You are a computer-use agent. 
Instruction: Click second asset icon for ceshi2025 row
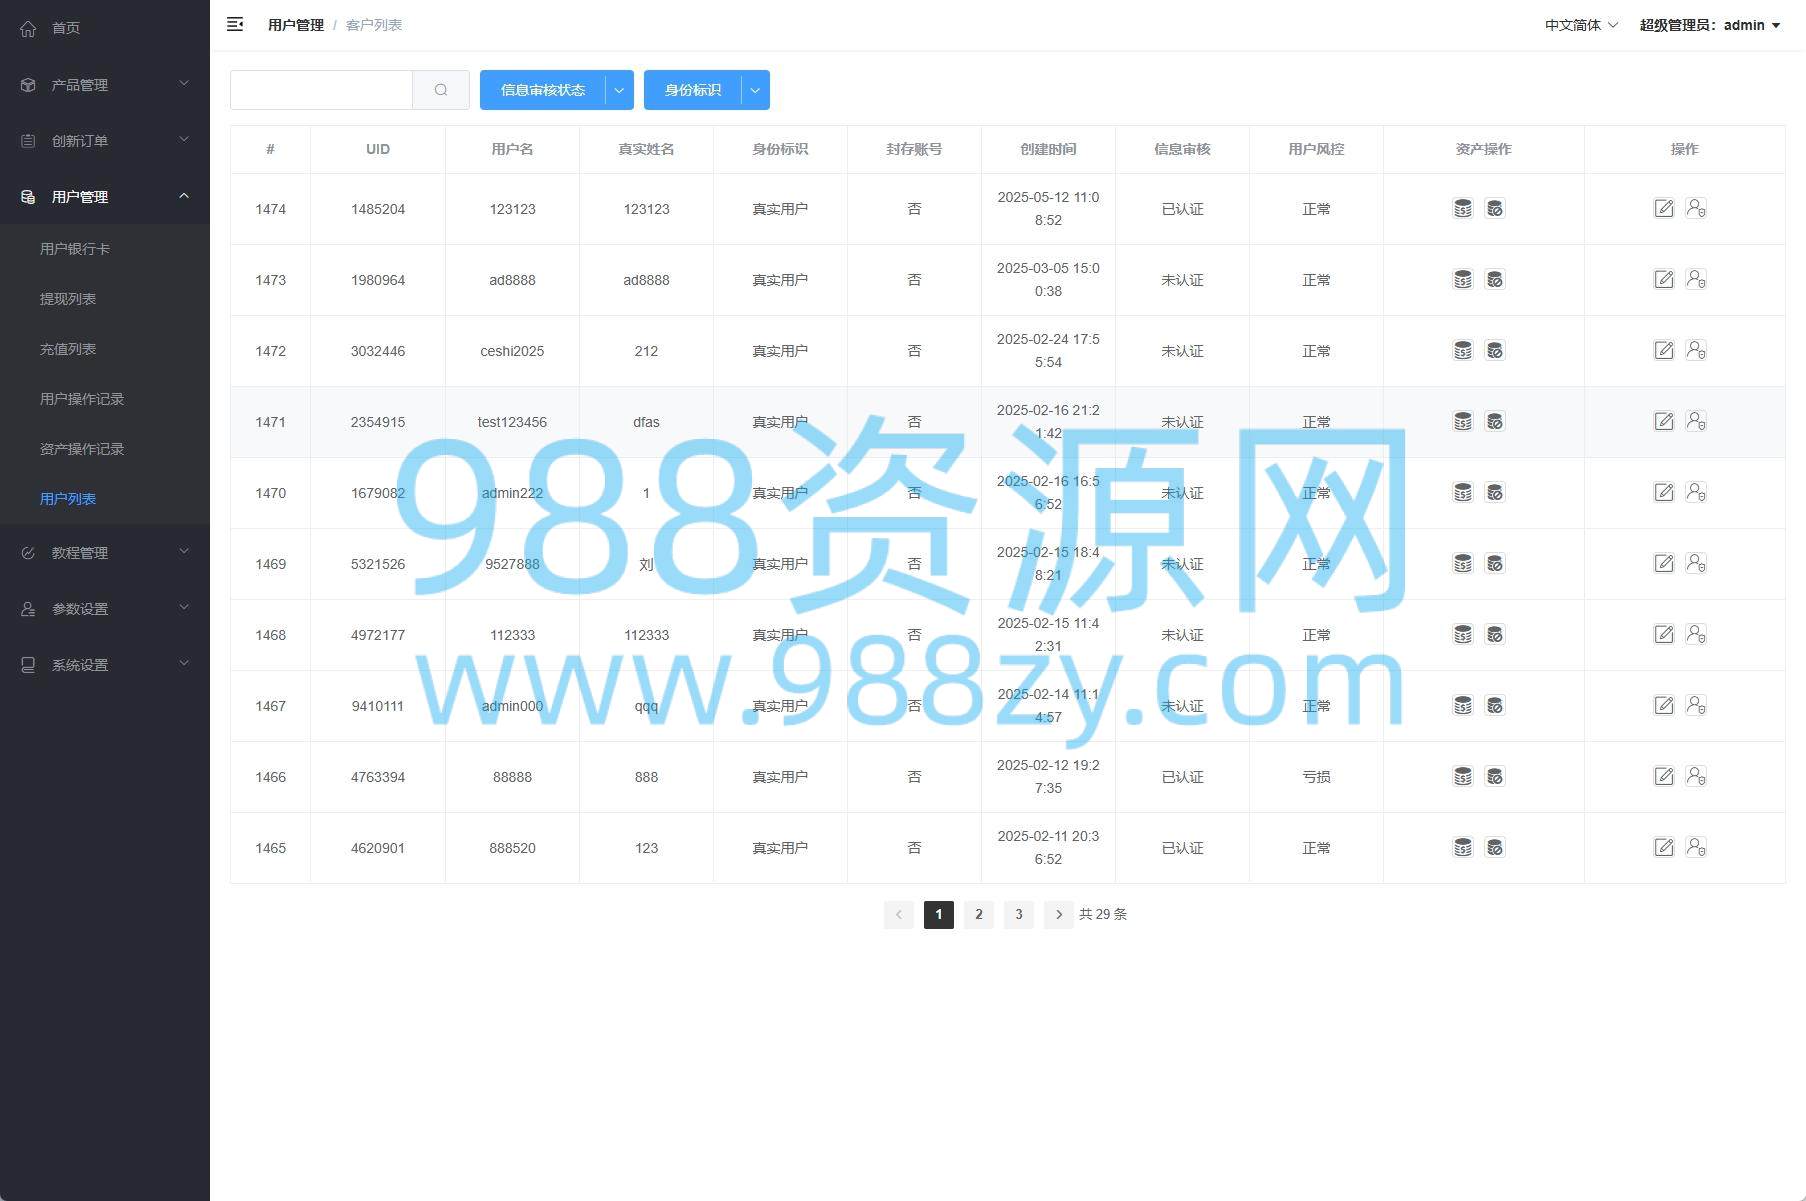pos(1495,351)
